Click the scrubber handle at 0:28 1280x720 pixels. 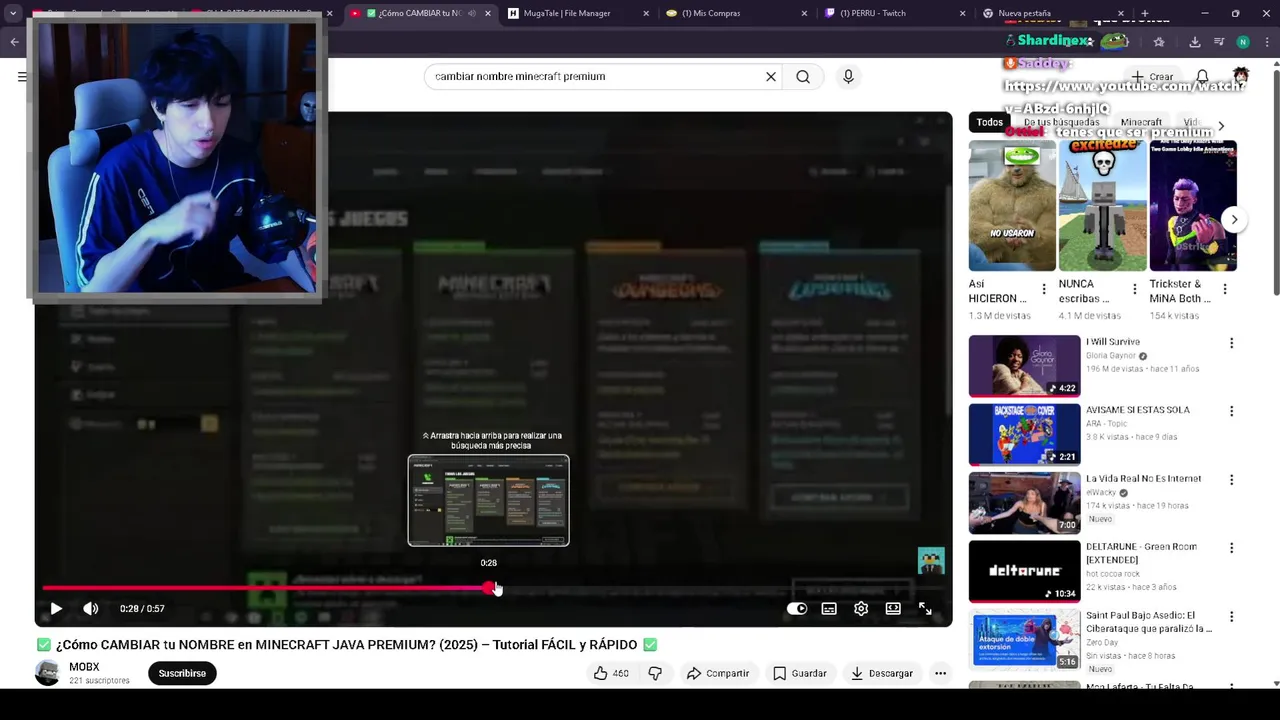coord(490,588)
